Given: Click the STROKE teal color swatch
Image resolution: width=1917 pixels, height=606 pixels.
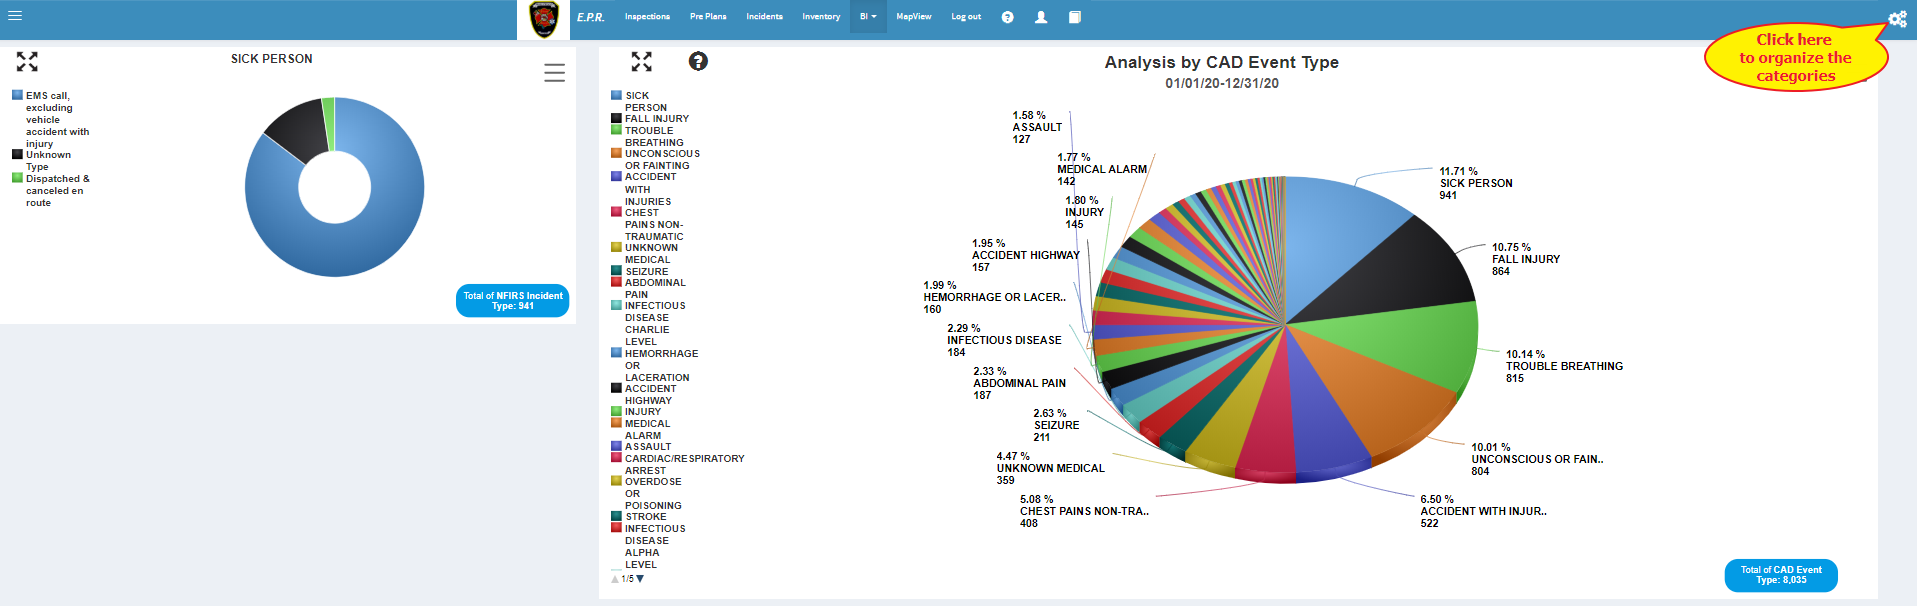Looking at the screenshot, I should [616, 516].
